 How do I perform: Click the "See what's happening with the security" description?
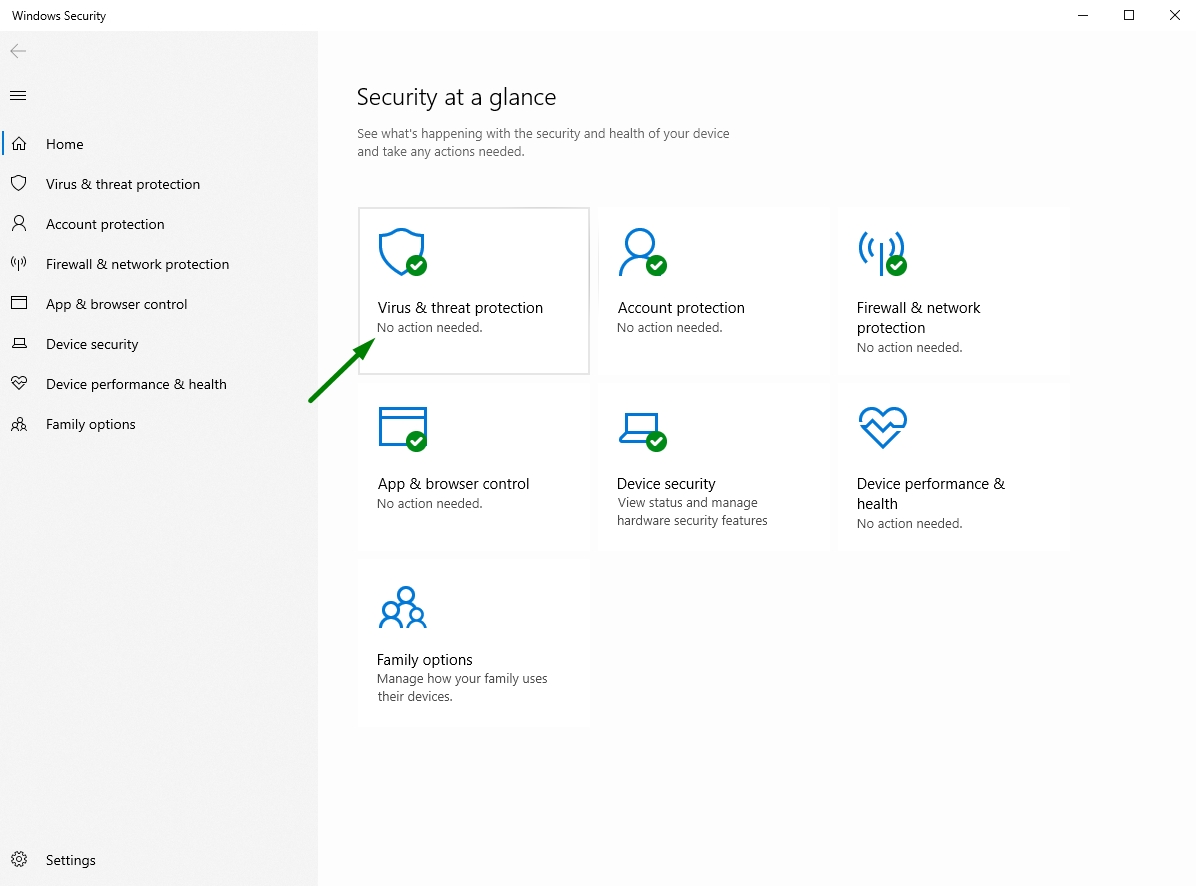[x=543, y=143]
